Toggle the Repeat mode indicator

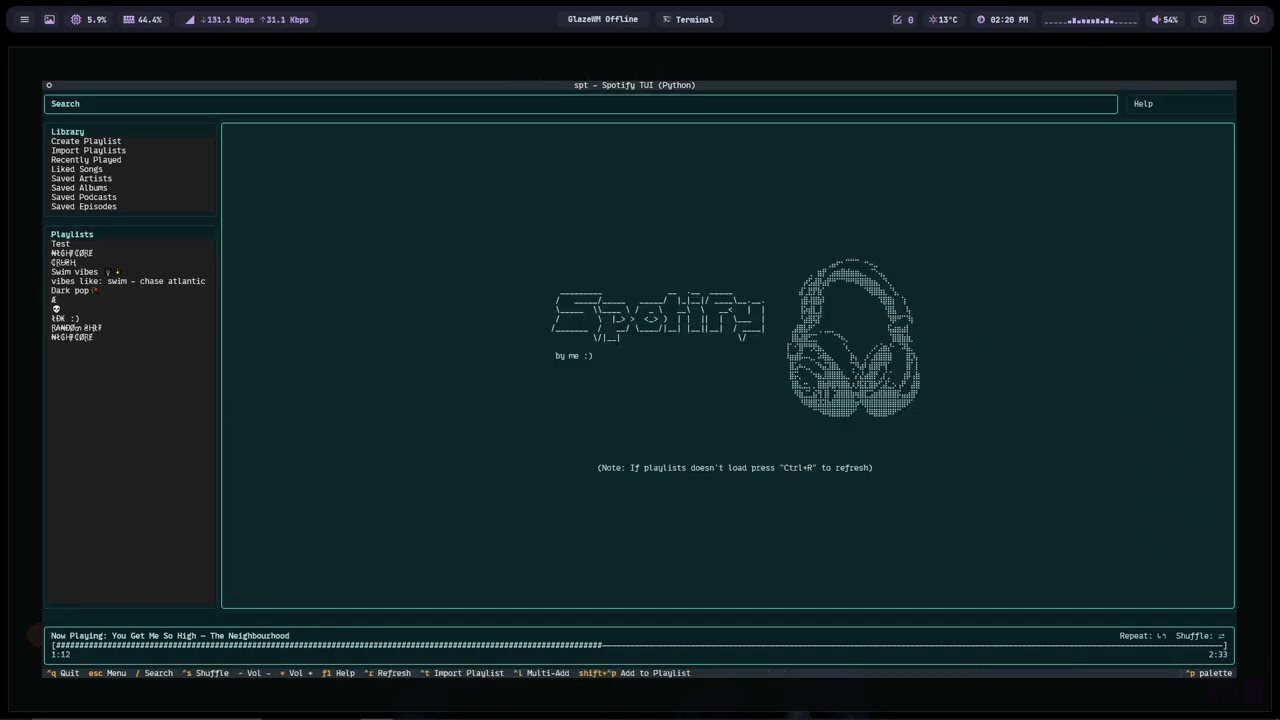pyautogui.click(x=1143, y=636)
